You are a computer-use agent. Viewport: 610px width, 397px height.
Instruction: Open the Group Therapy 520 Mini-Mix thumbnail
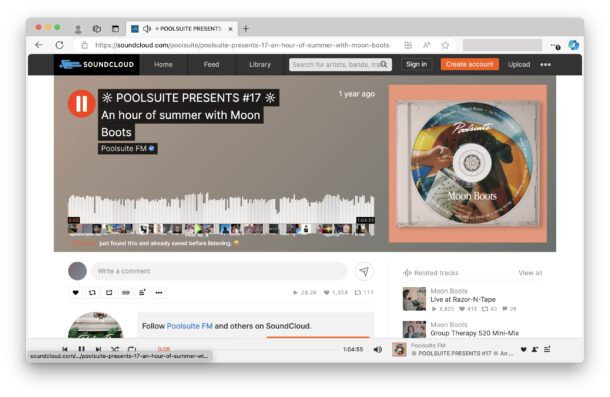coord(414,329)
